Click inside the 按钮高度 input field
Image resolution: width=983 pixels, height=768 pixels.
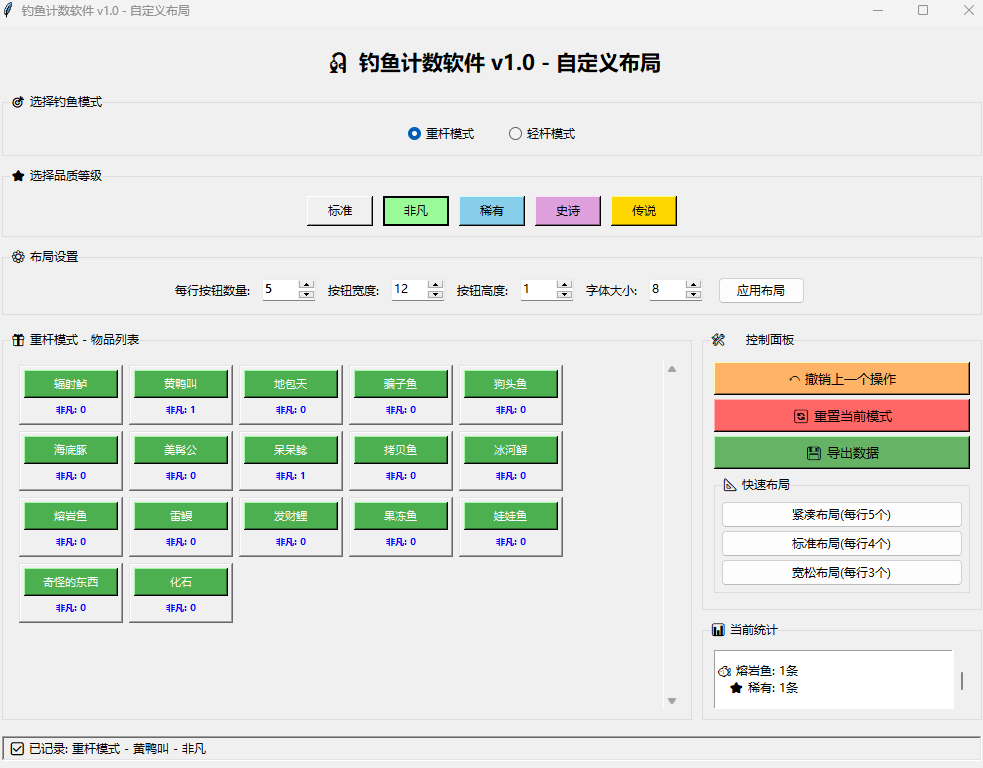coord(538,290)
